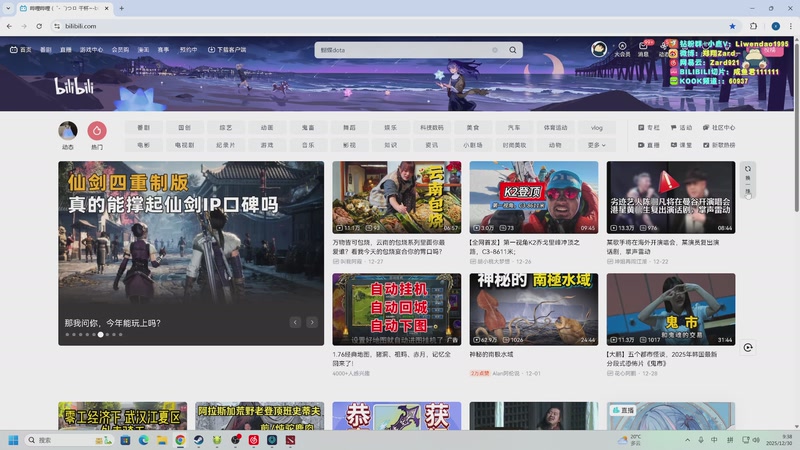Open 消息 messages icon with badge
The height and width of the screenshot is (450, 800).
coord(644,49)
